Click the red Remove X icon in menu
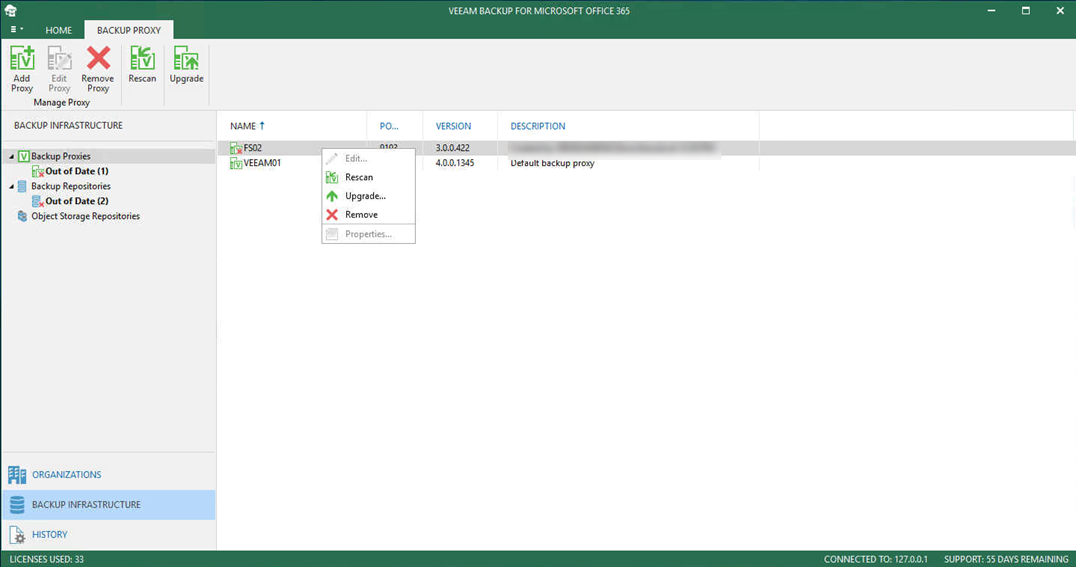This screenshot has width=1076, height=567. (x=332, y=215)
